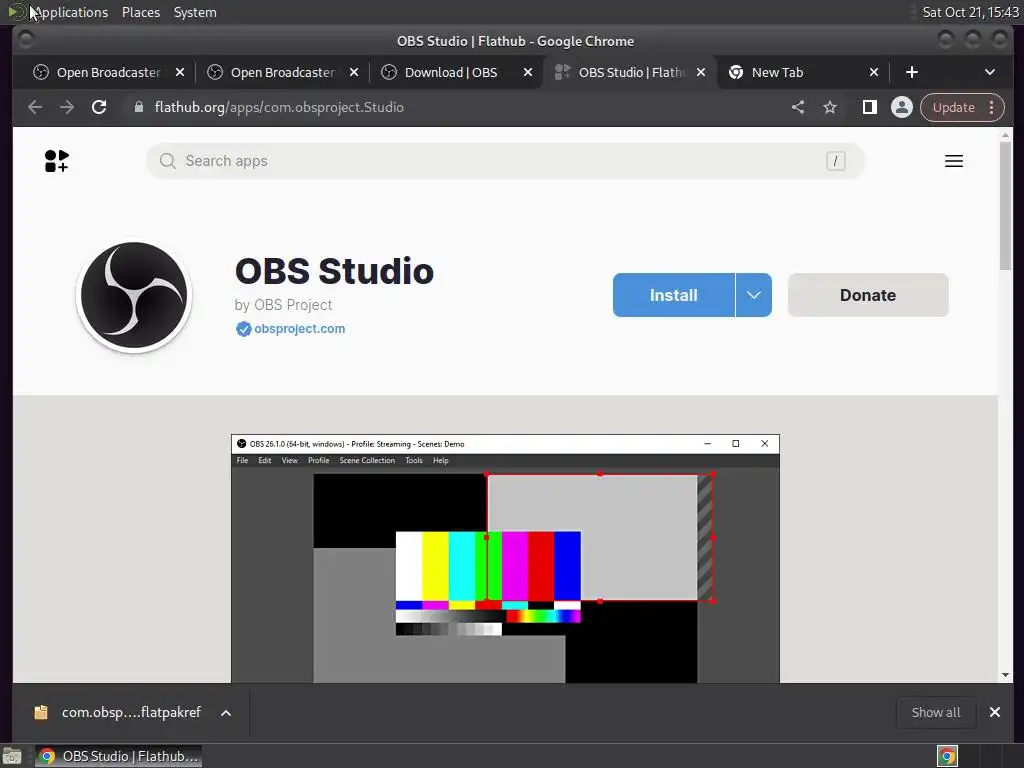Click the Chrome Update button
This screenshot has width=1024, height=768.
pyautogui.click(x=953, y=107)
